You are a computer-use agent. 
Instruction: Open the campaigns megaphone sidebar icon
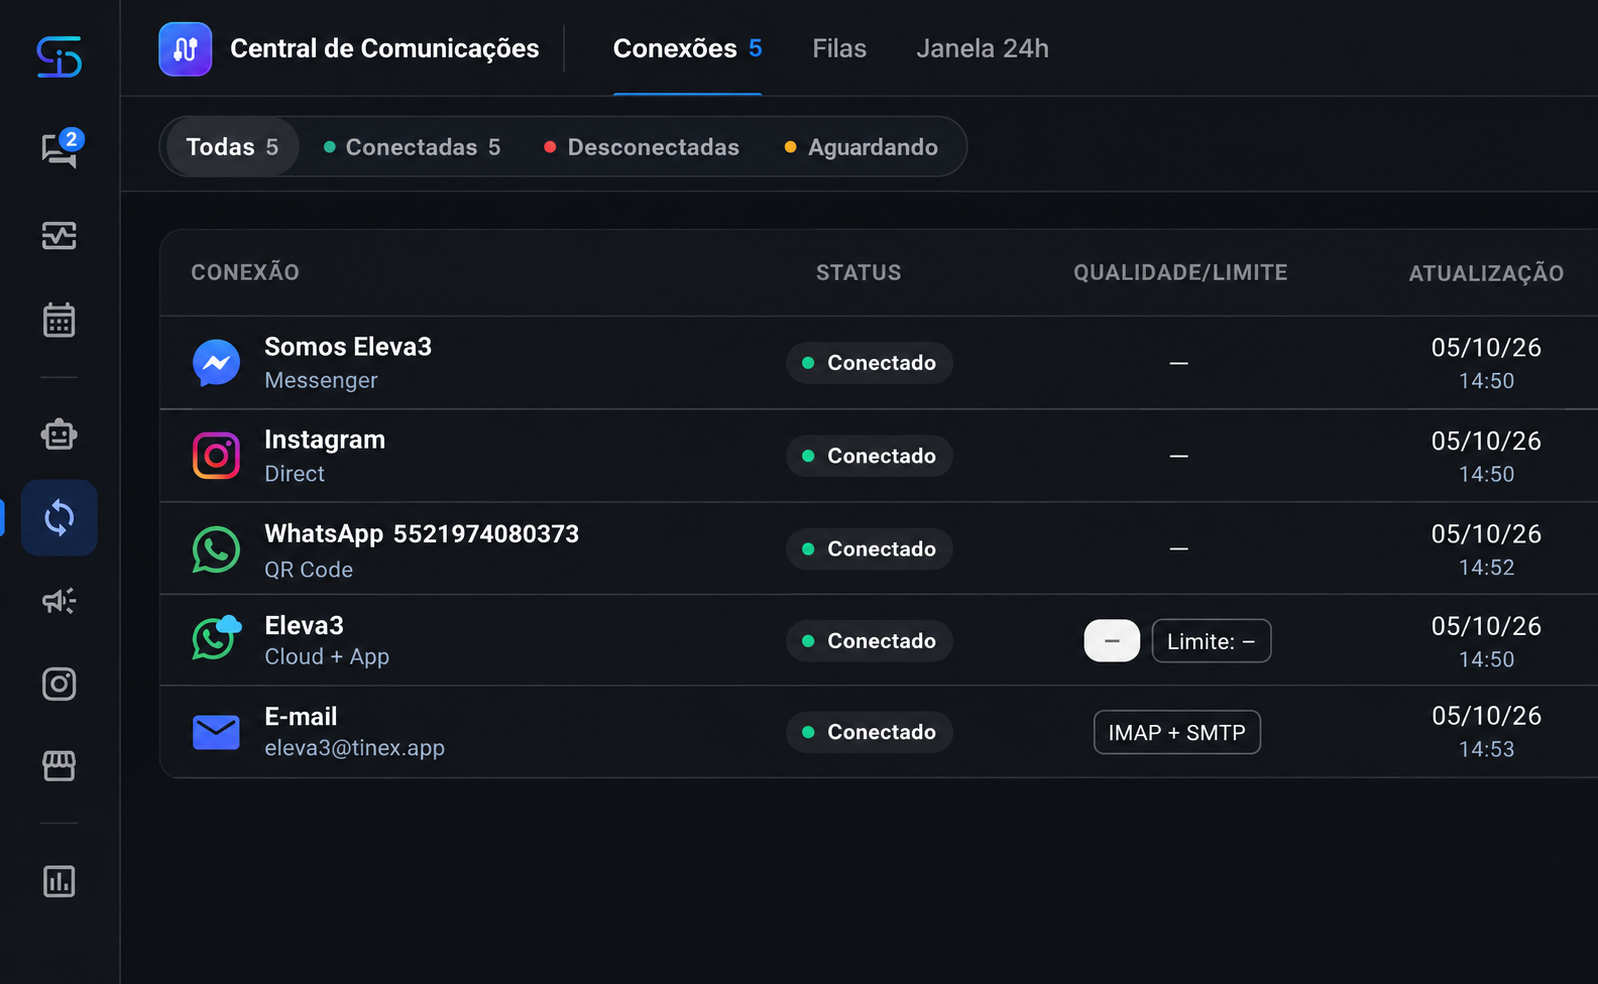tap(59, 600)
